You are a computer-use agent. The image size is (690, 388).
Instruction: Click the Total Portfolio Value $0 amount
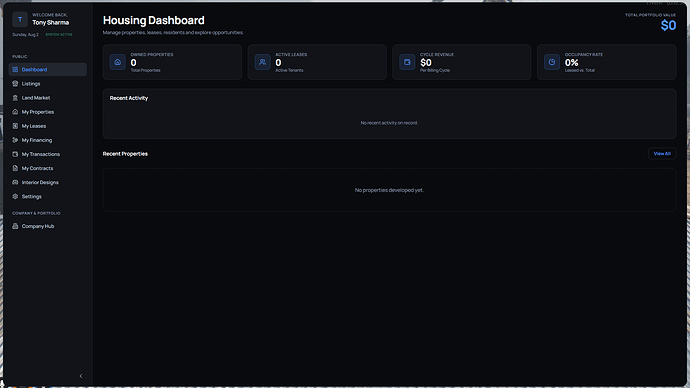coord(668,26)
